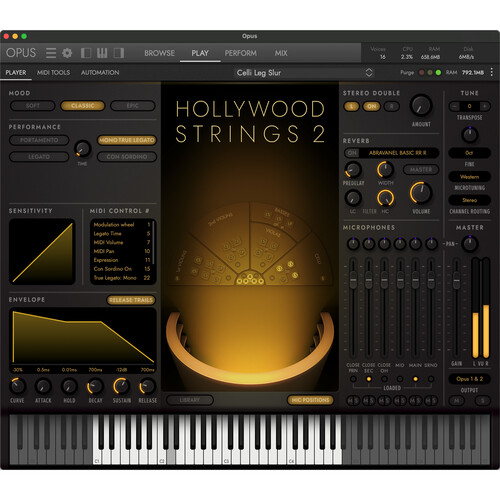Load the Close Sec microphone
The image size is (500, 500).
click(369, 379)
